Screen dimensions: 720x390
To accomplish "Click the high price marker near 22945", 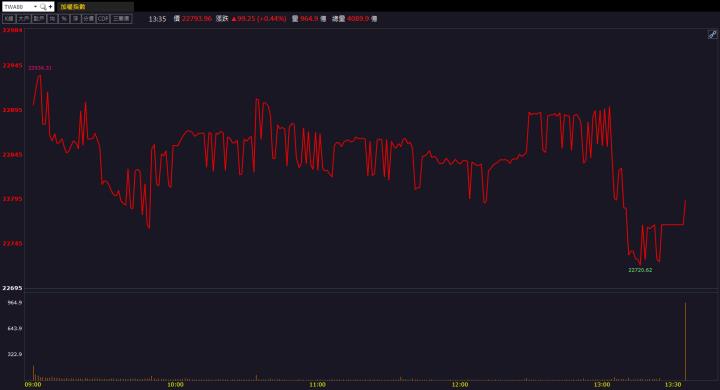I will pos(40,68).
